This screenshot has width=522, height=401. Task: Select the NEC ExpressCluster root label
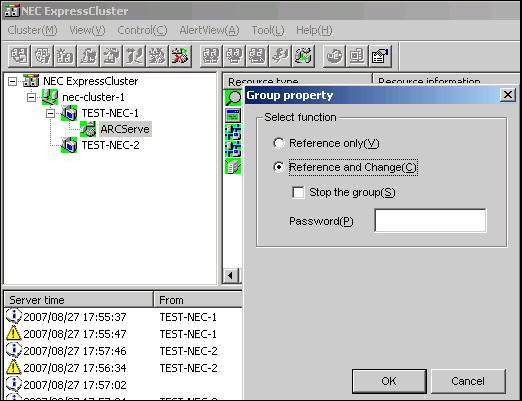[x=90, y=81]
